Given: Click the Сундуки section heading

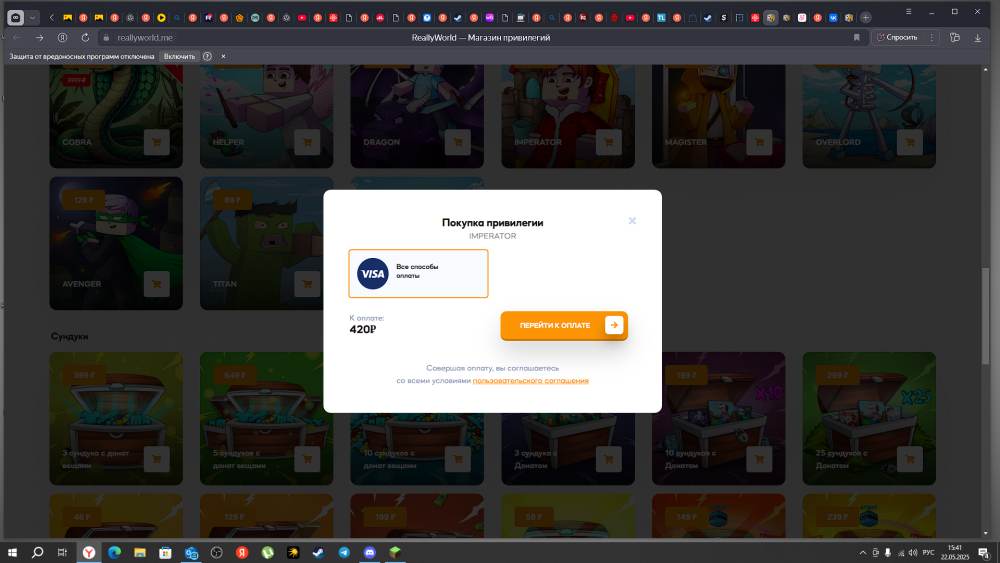Looking at the screenshot, I should 70,336.
